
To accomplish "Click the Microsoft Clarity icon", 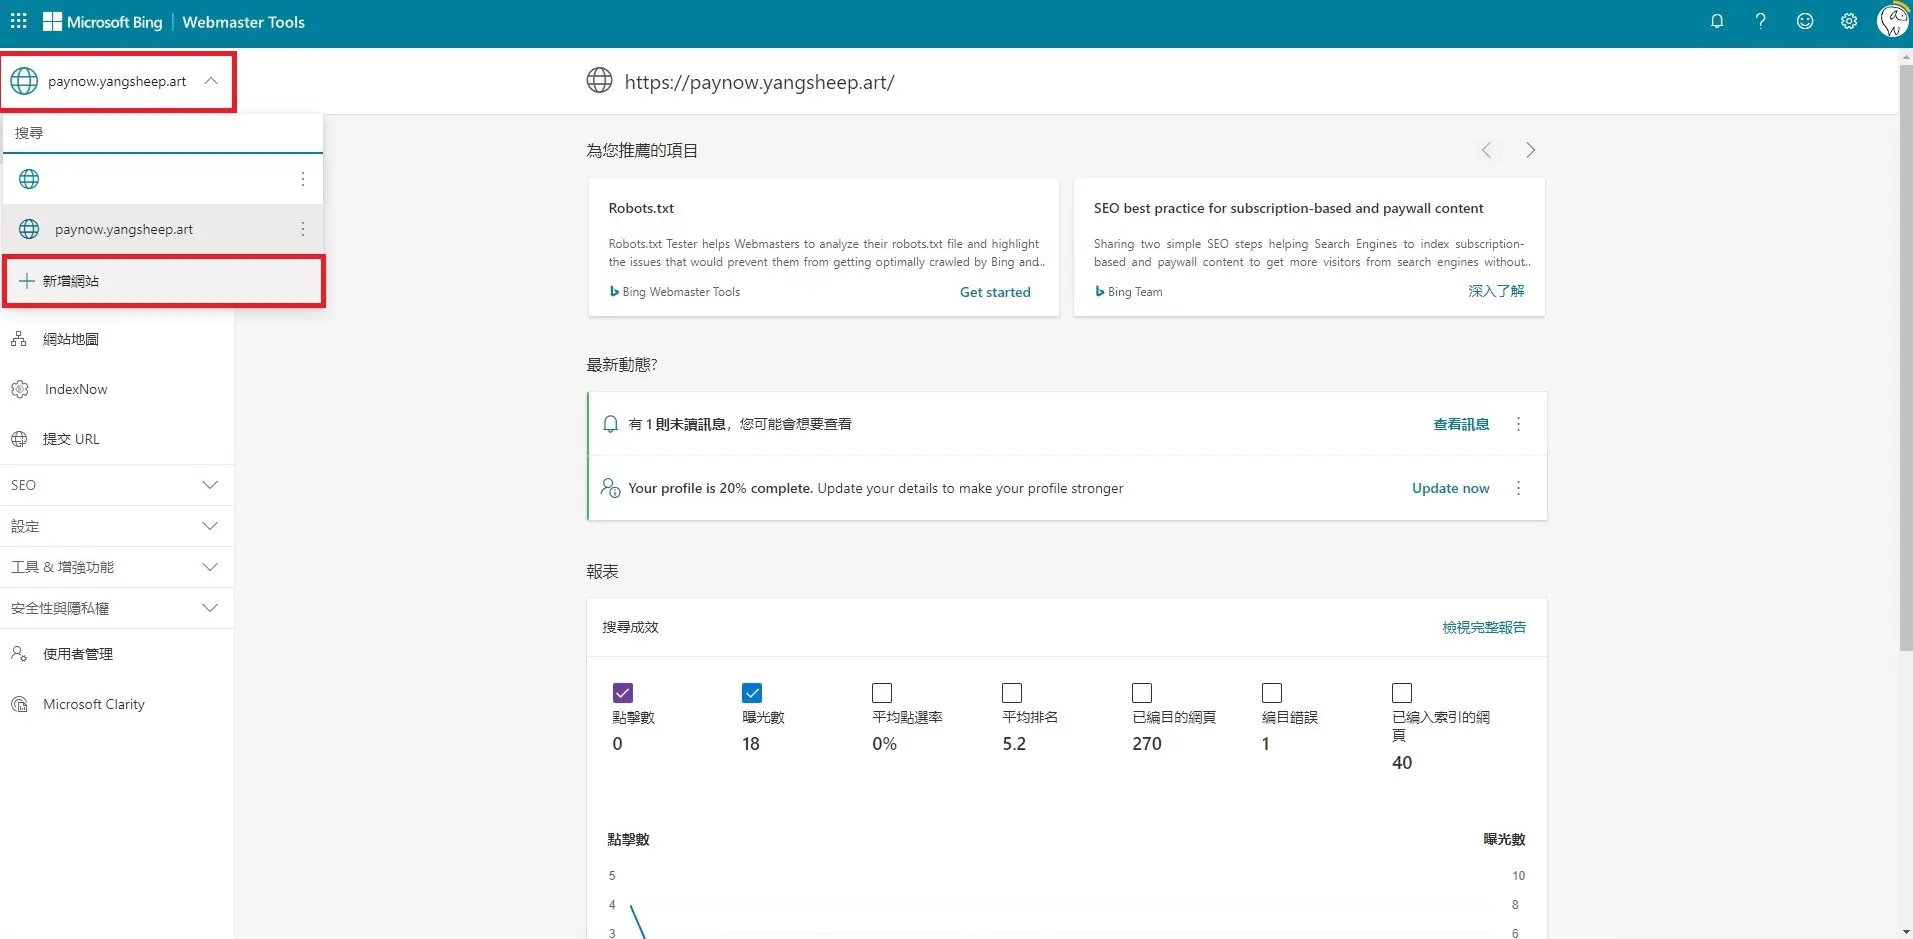I will tap(19, 704).
